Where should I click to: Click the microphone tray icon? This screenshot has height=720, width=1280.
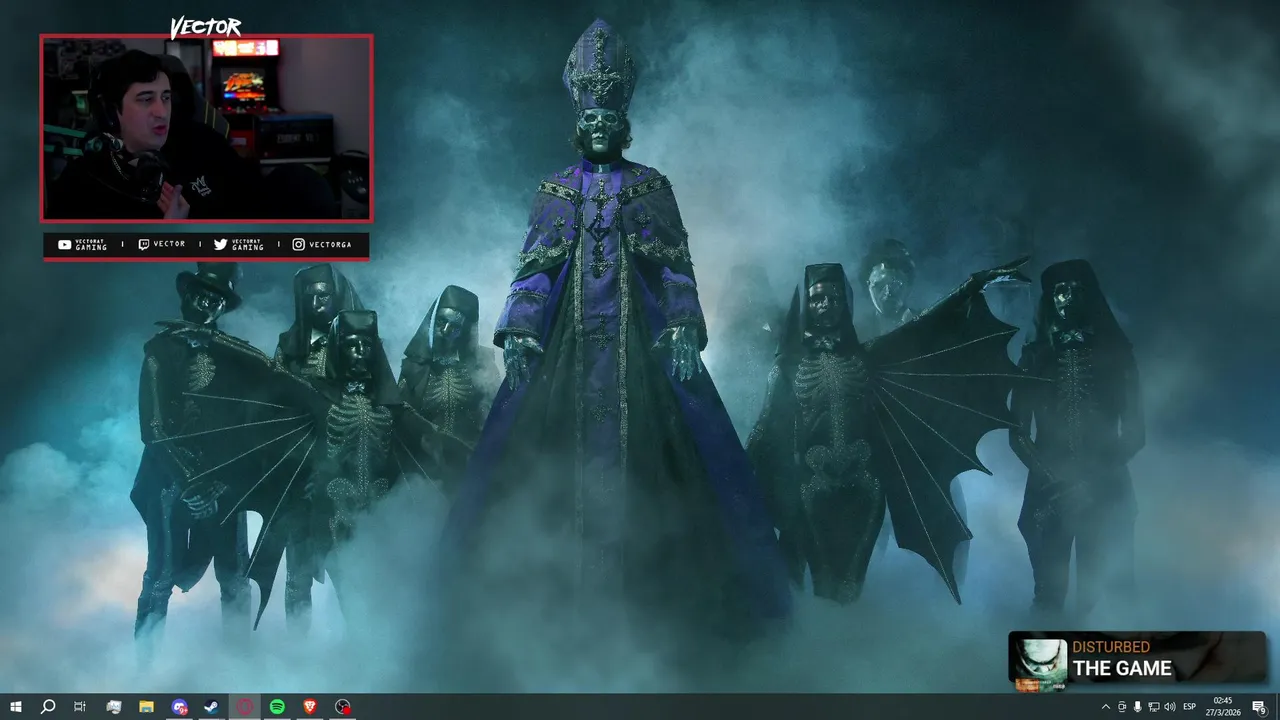(x=1138, y=707)
